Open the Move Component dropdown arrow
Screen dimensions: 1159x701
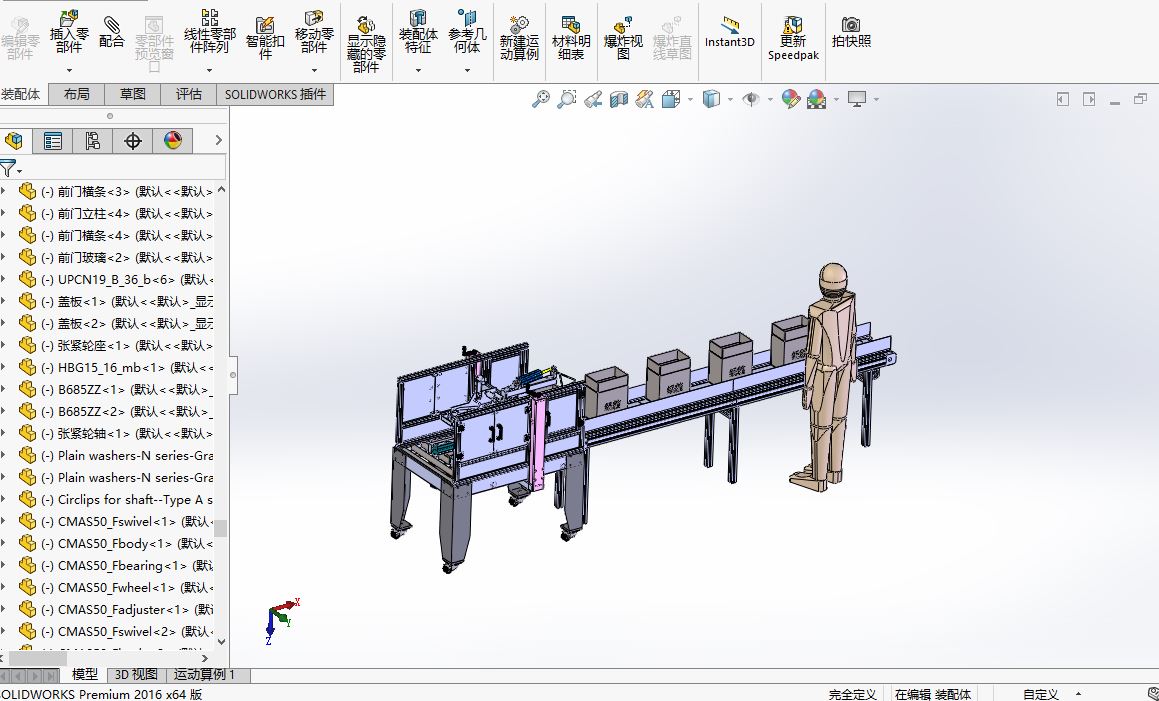[314, 70]
